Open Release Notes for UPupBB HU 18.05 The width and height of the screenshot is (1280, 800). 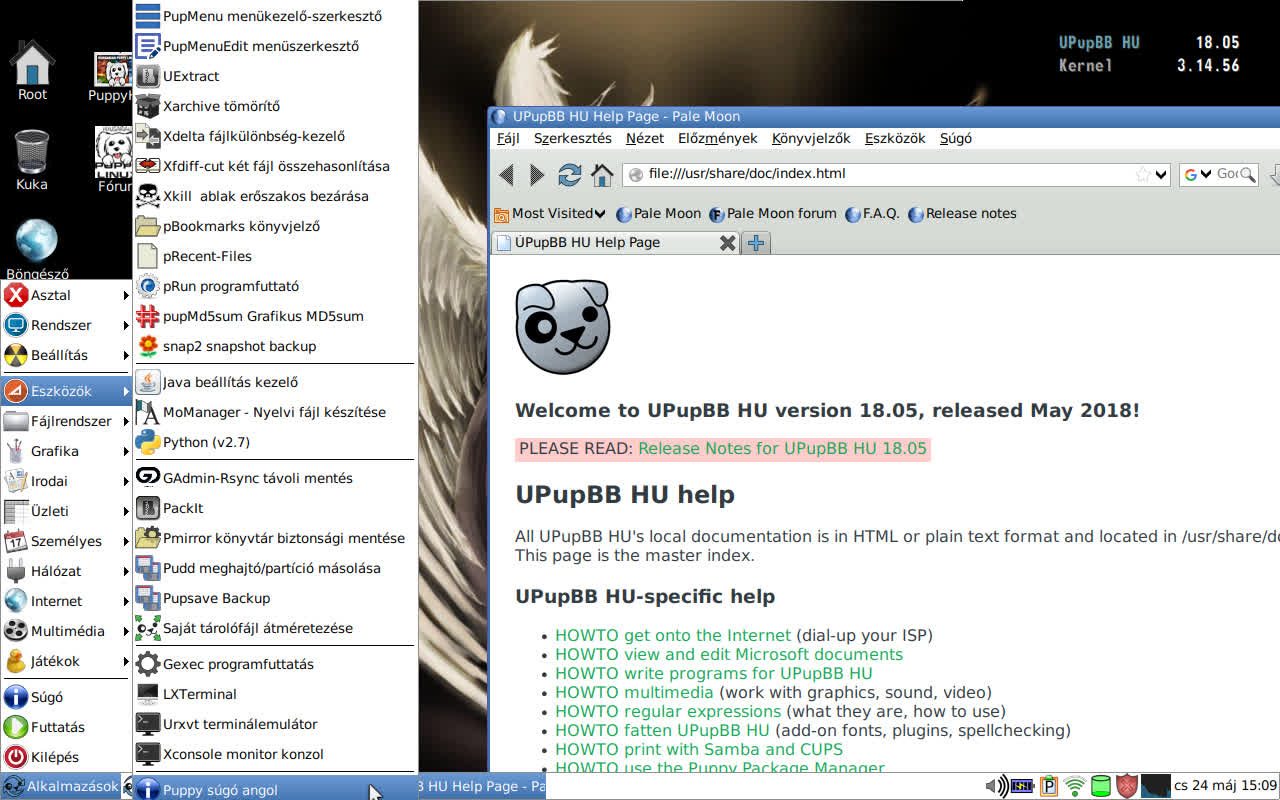(782, 448)
